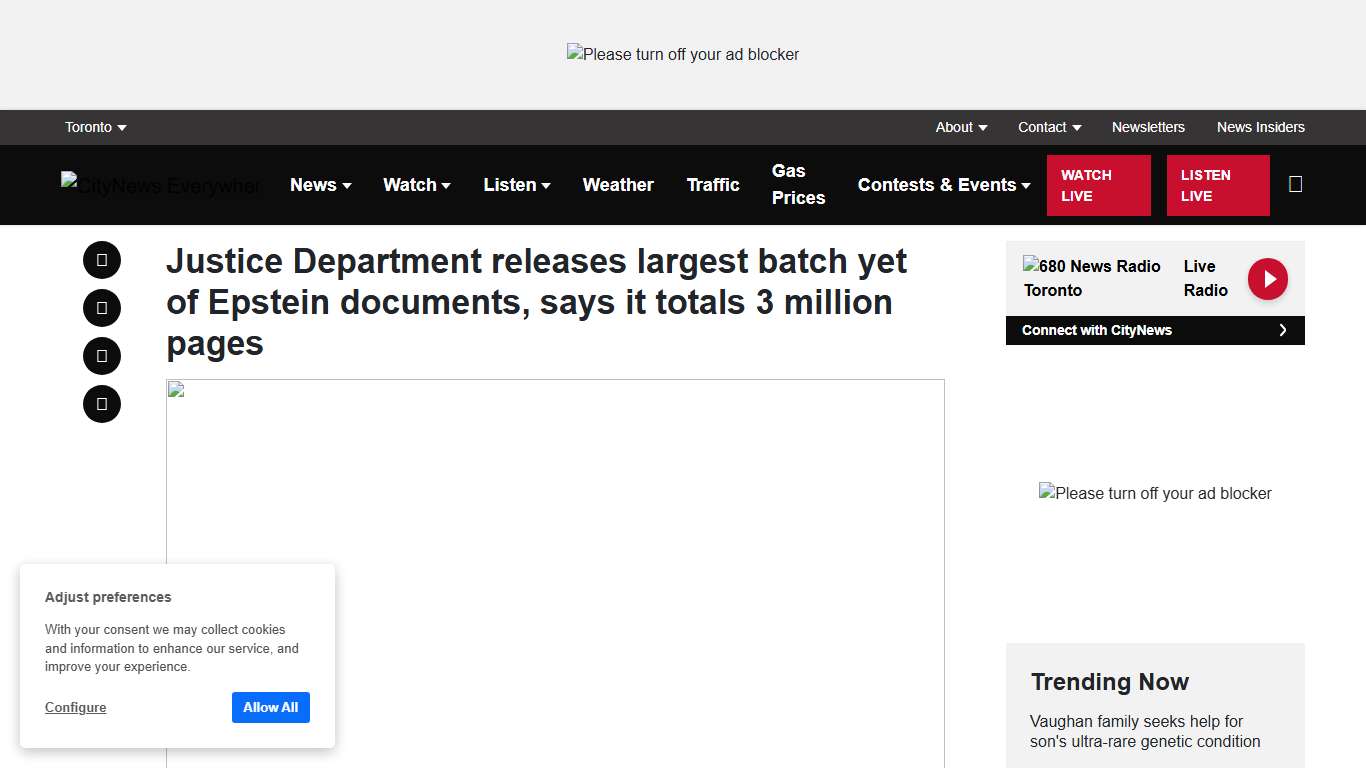Image resolution: width=1366 pixels, height=768 pixels.
Task: Expand the Connect with CityNews bar
Action: coord(1154,330)
